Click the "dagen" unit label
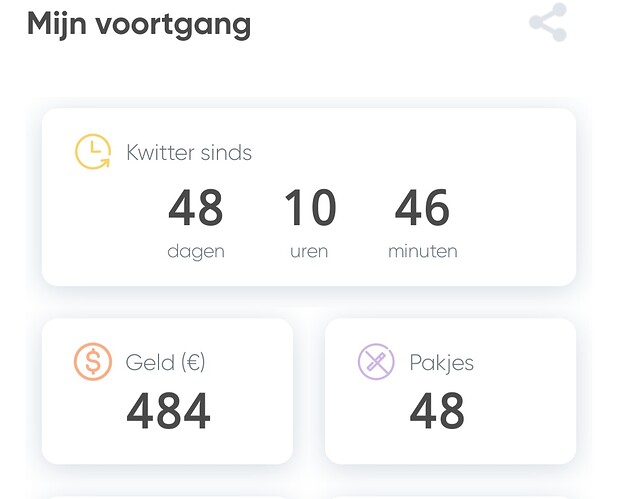 [196, 252]
